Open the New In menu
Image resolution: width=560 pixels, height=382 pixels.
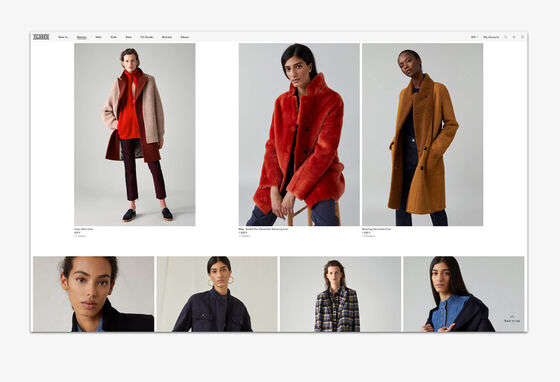pos(63,37)
